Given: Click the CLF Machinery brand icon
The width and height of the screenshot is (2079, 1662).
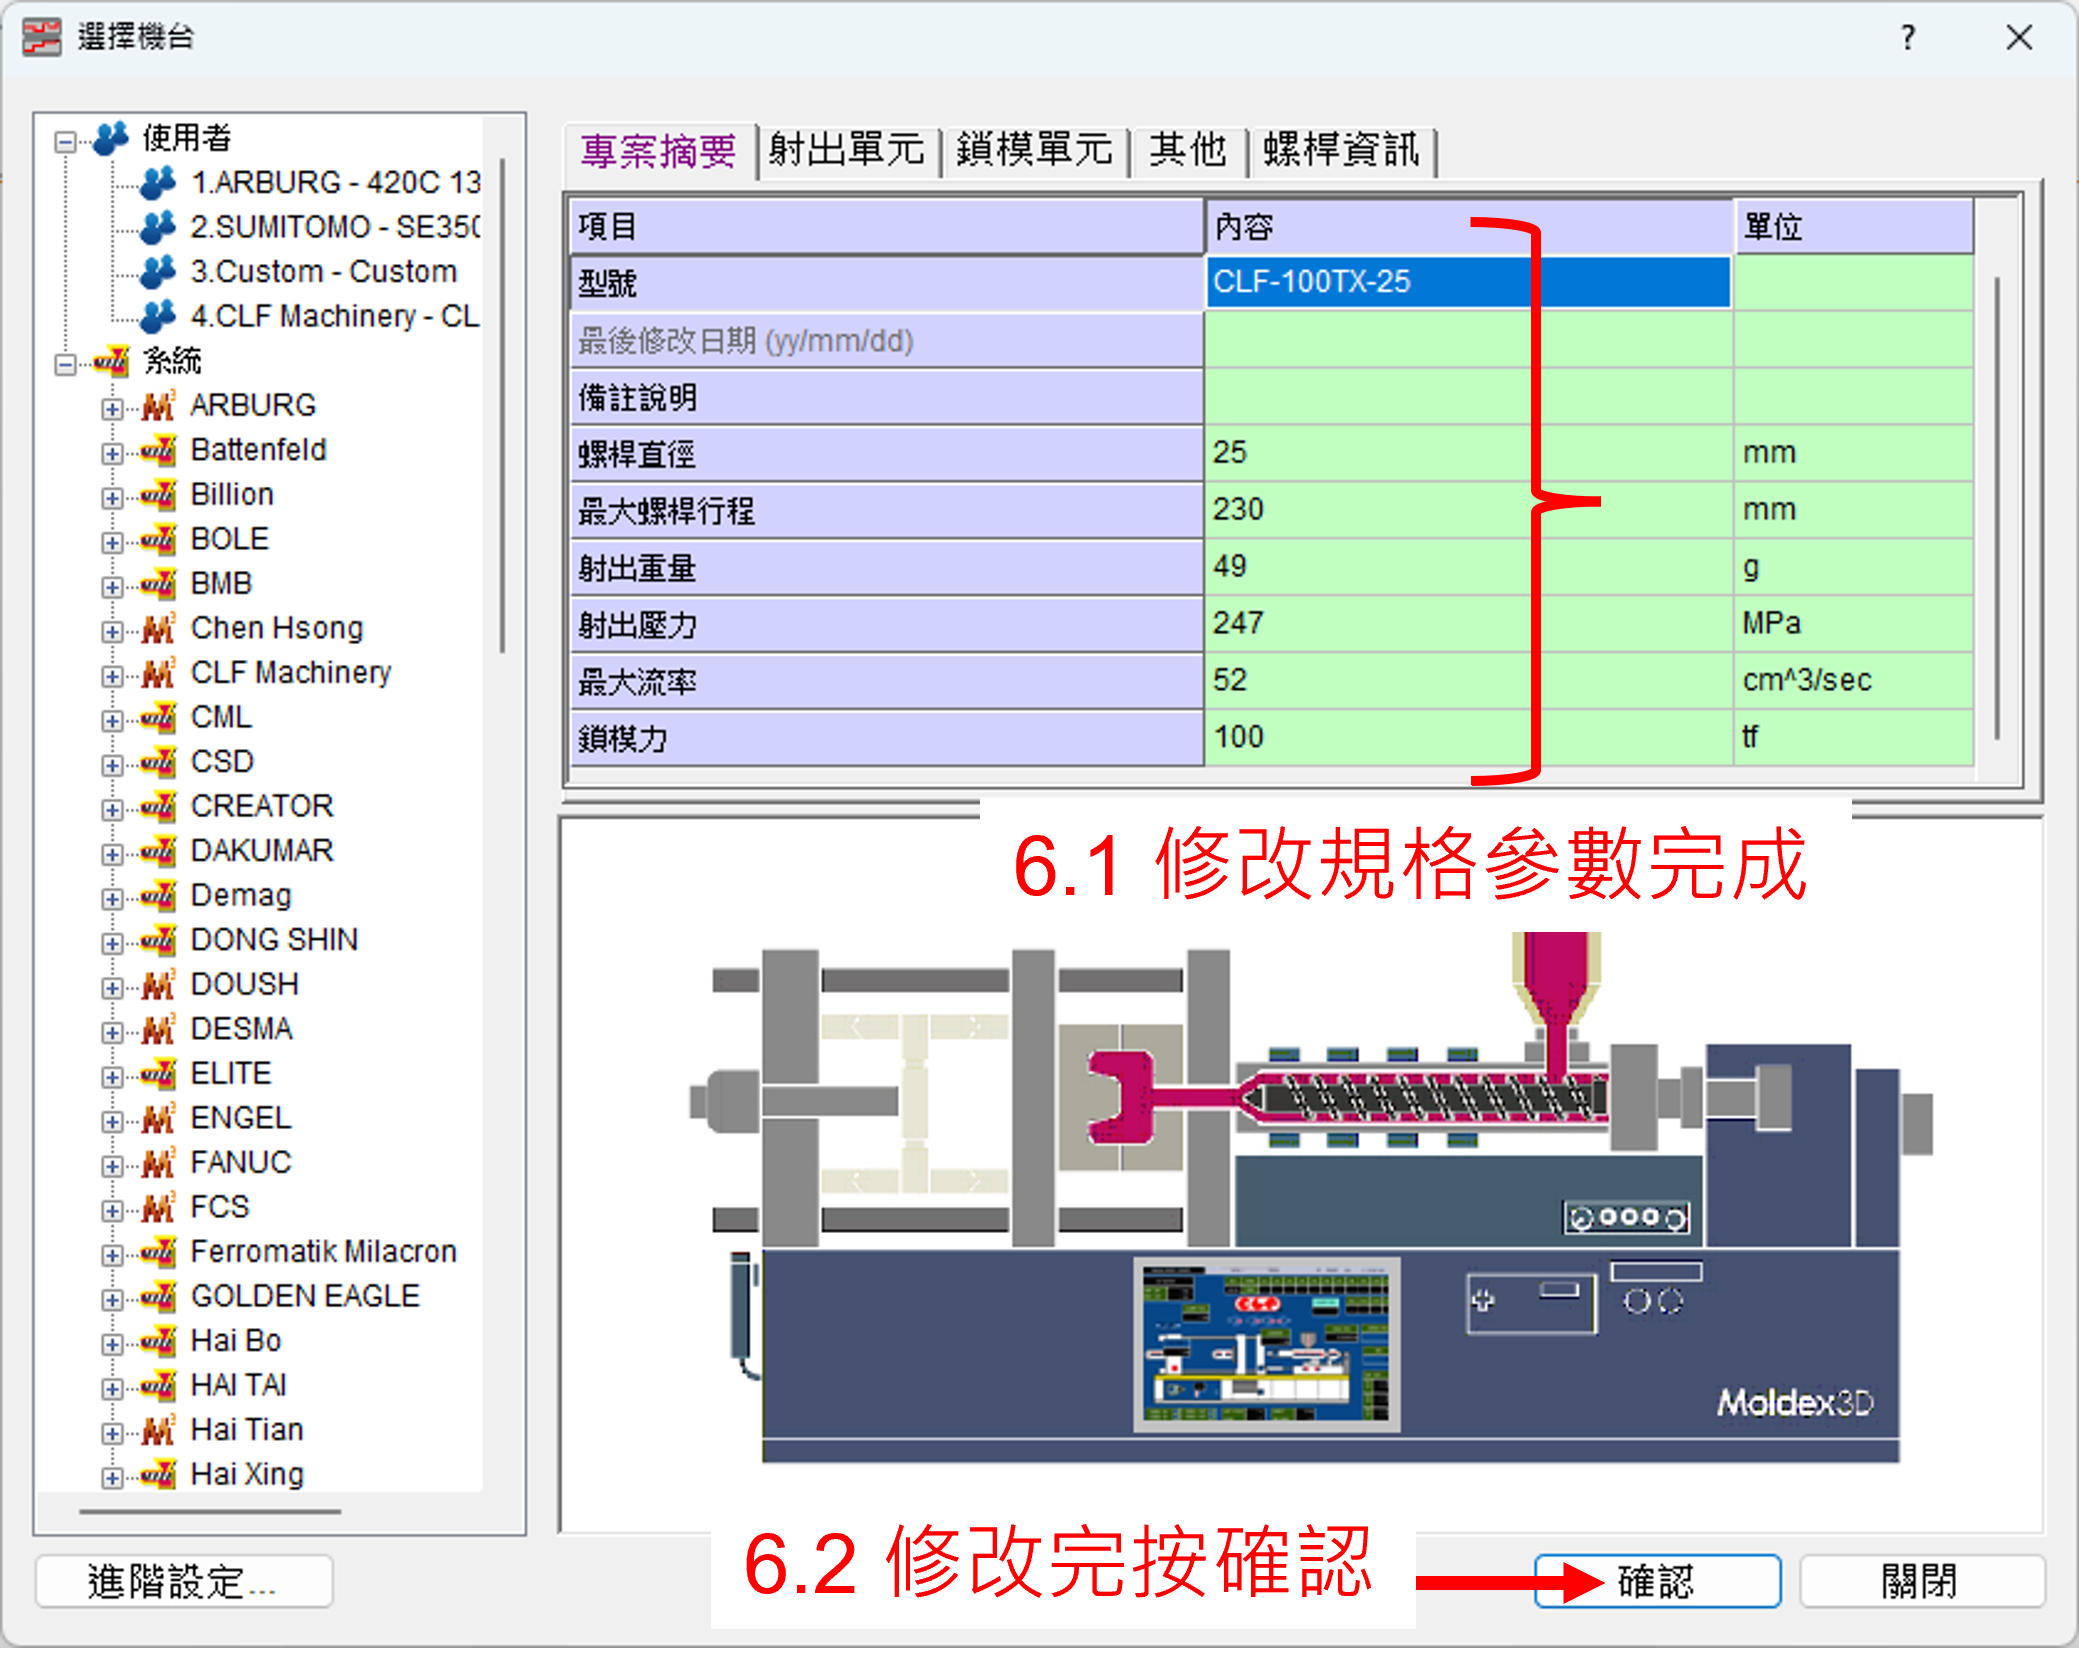Looking at the screenshot, I should coord(157,672).
